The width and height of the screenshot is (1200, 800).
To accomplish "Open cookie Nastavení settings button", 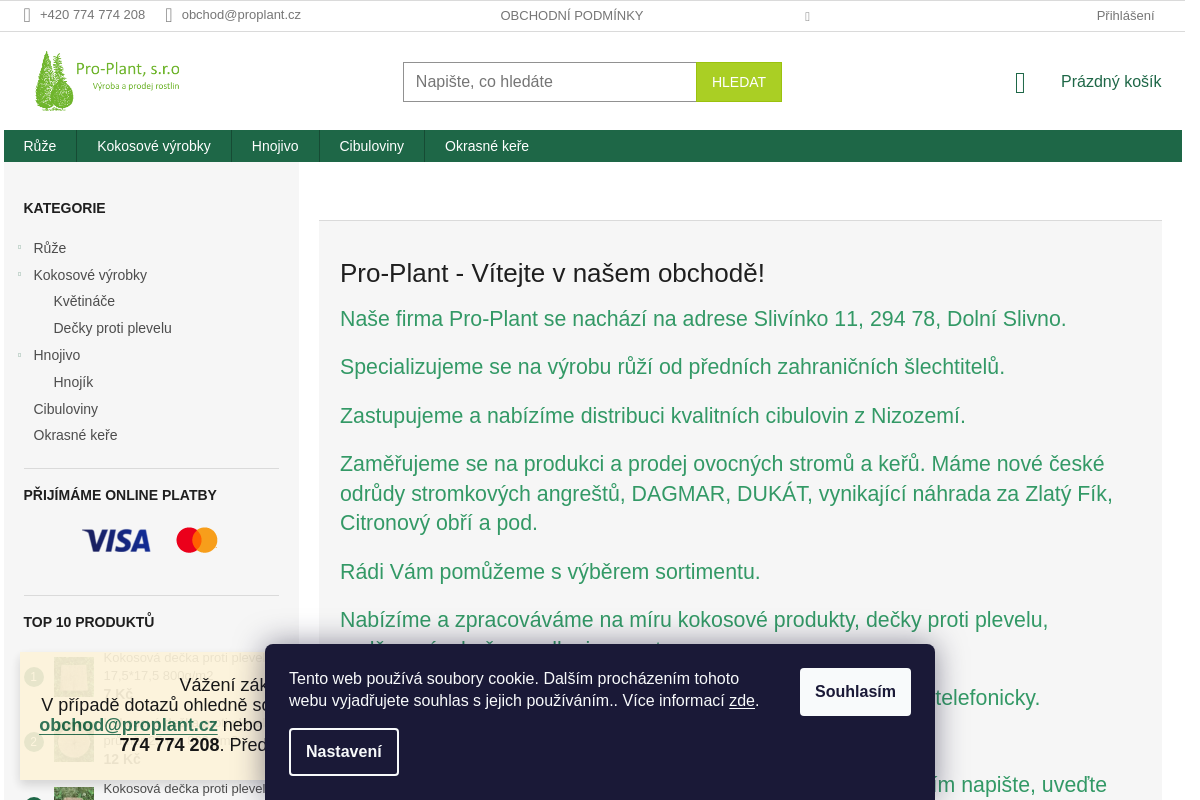I will (344, 752).
